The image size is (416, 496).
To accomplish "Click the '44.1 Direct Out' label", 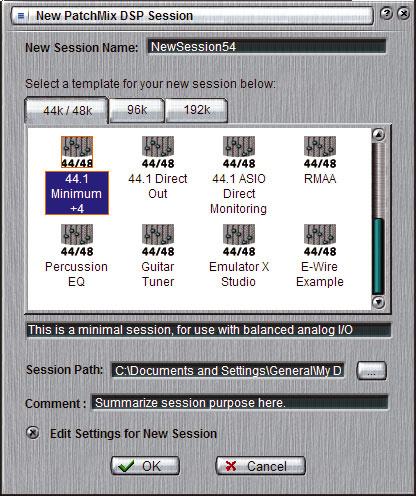I will pyautogui.click(x=158, y=186).
